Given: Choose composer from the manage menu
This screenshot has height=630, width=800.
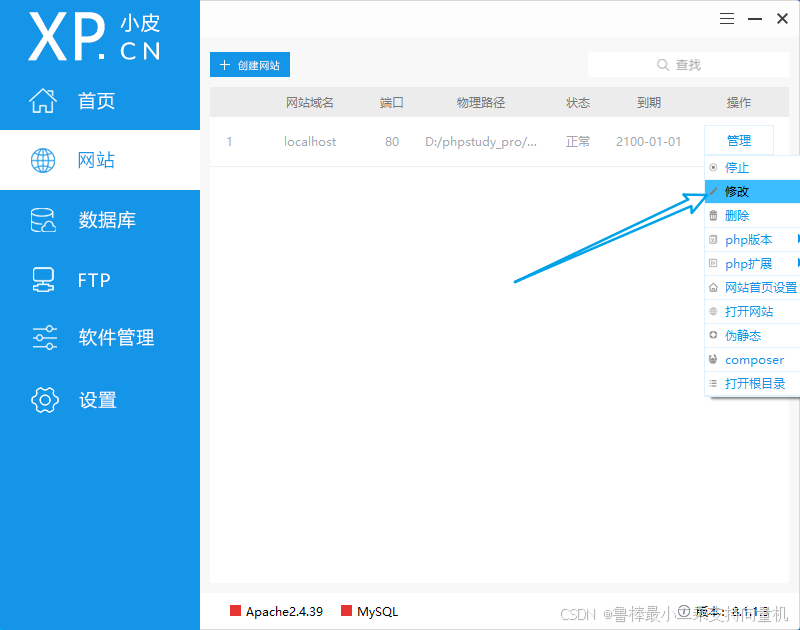Looking at the screenshot, I should [753, 360].
